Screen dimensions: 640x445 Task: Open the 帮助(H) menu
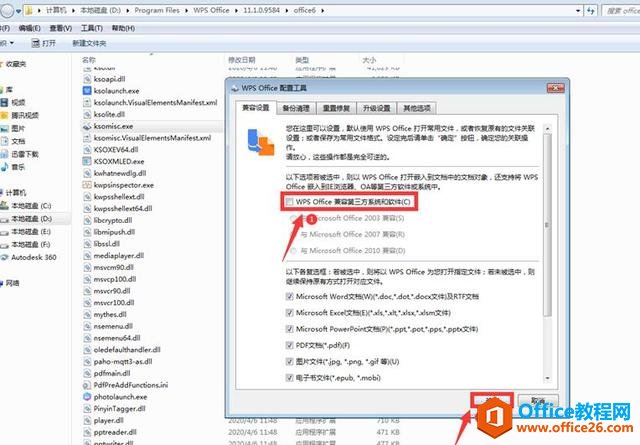coord(123,28)
